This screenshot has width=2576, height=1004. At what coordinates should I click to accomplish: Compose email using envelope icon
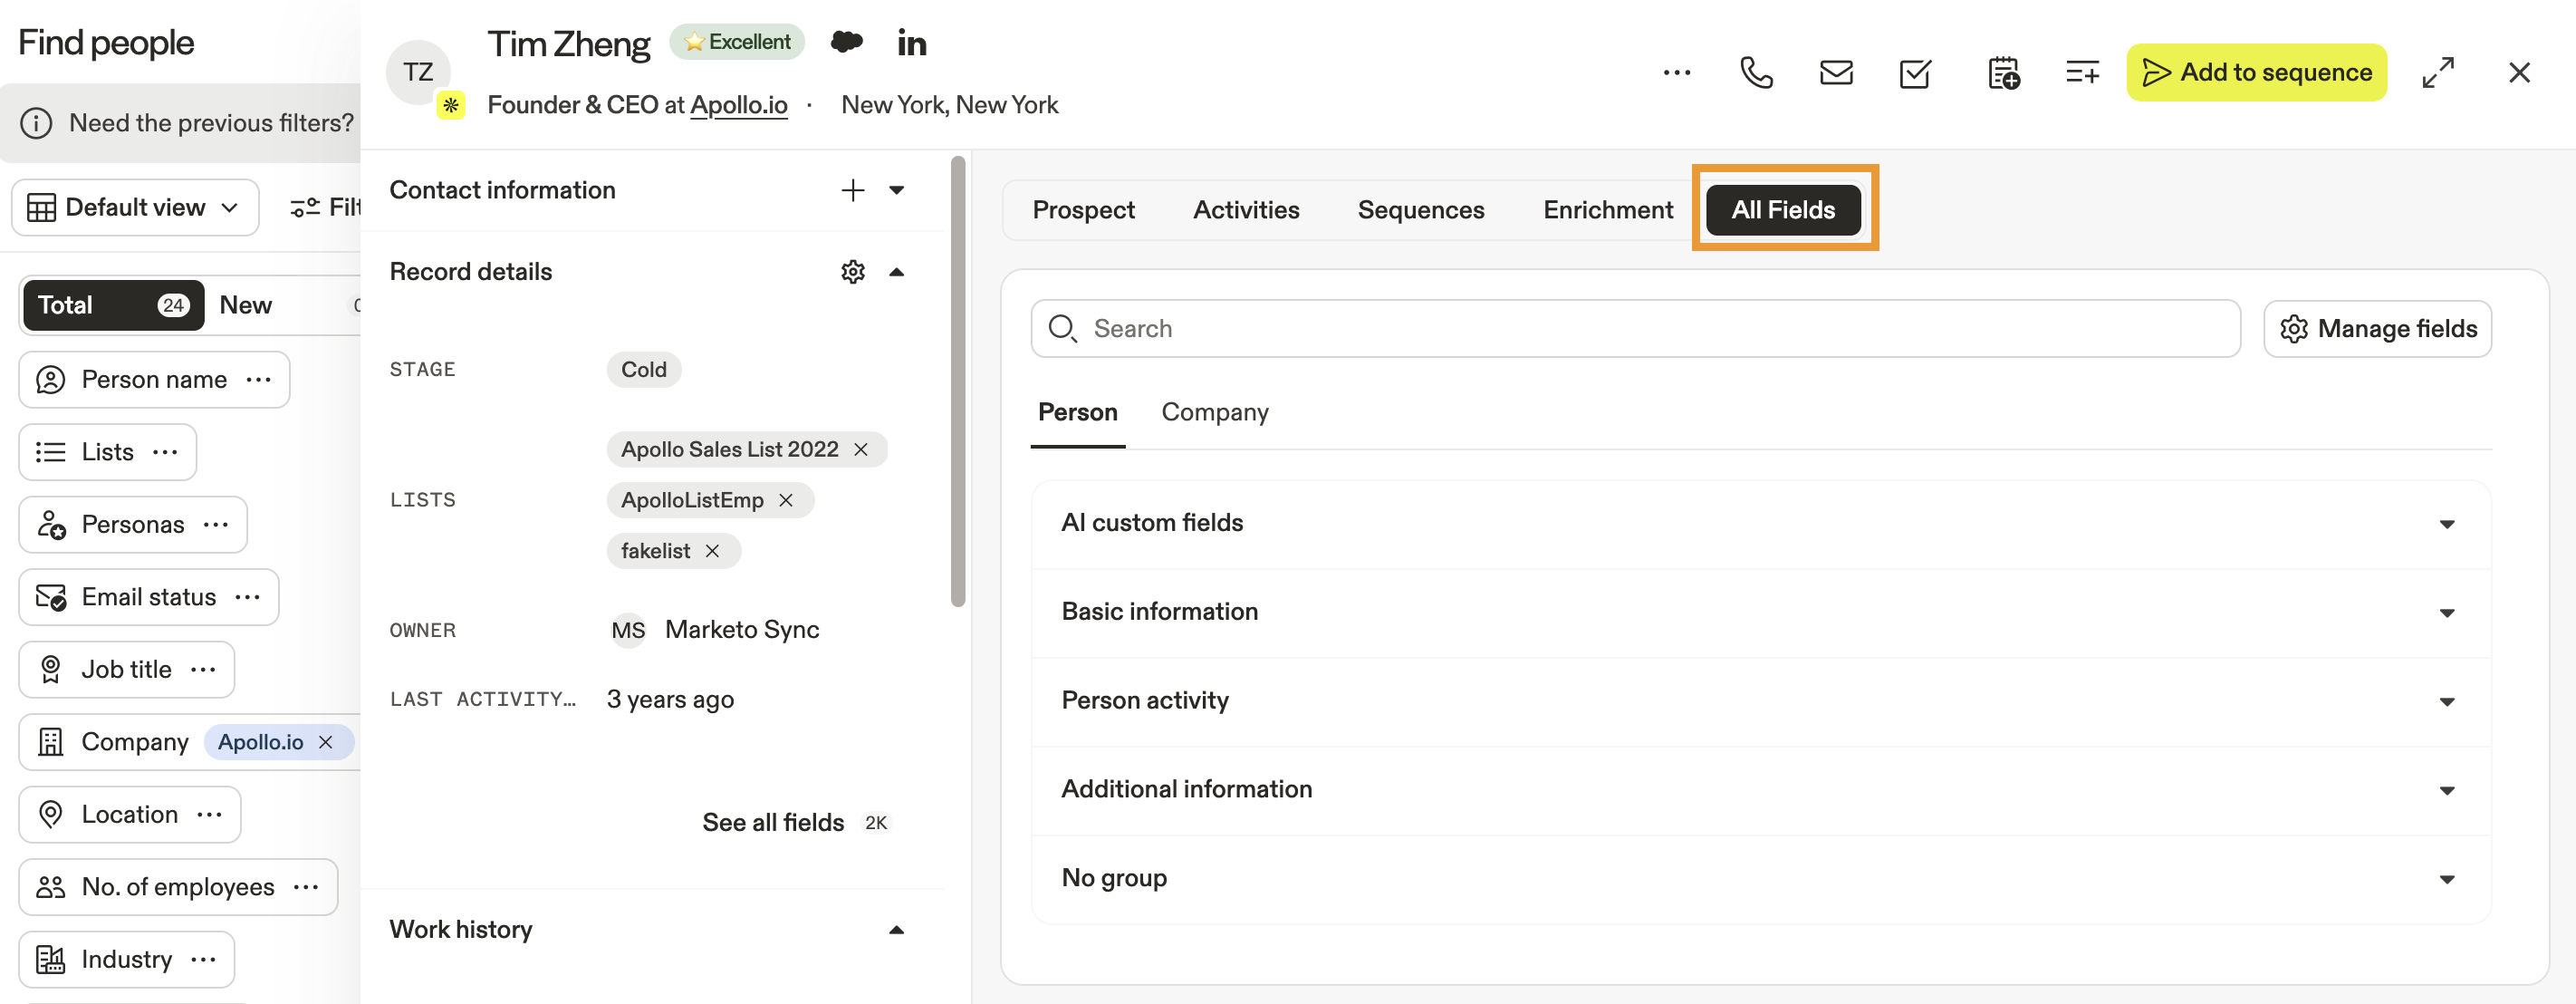1836,72
